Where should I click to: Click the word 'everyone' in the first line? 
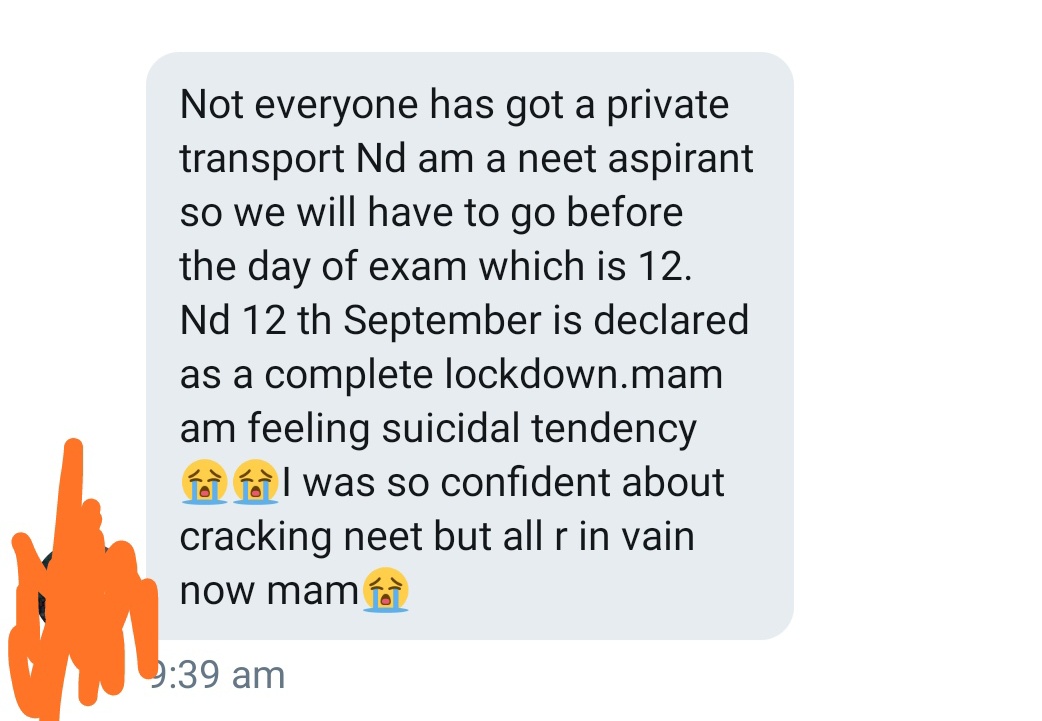pyautogui.click(x=336, y=106)
